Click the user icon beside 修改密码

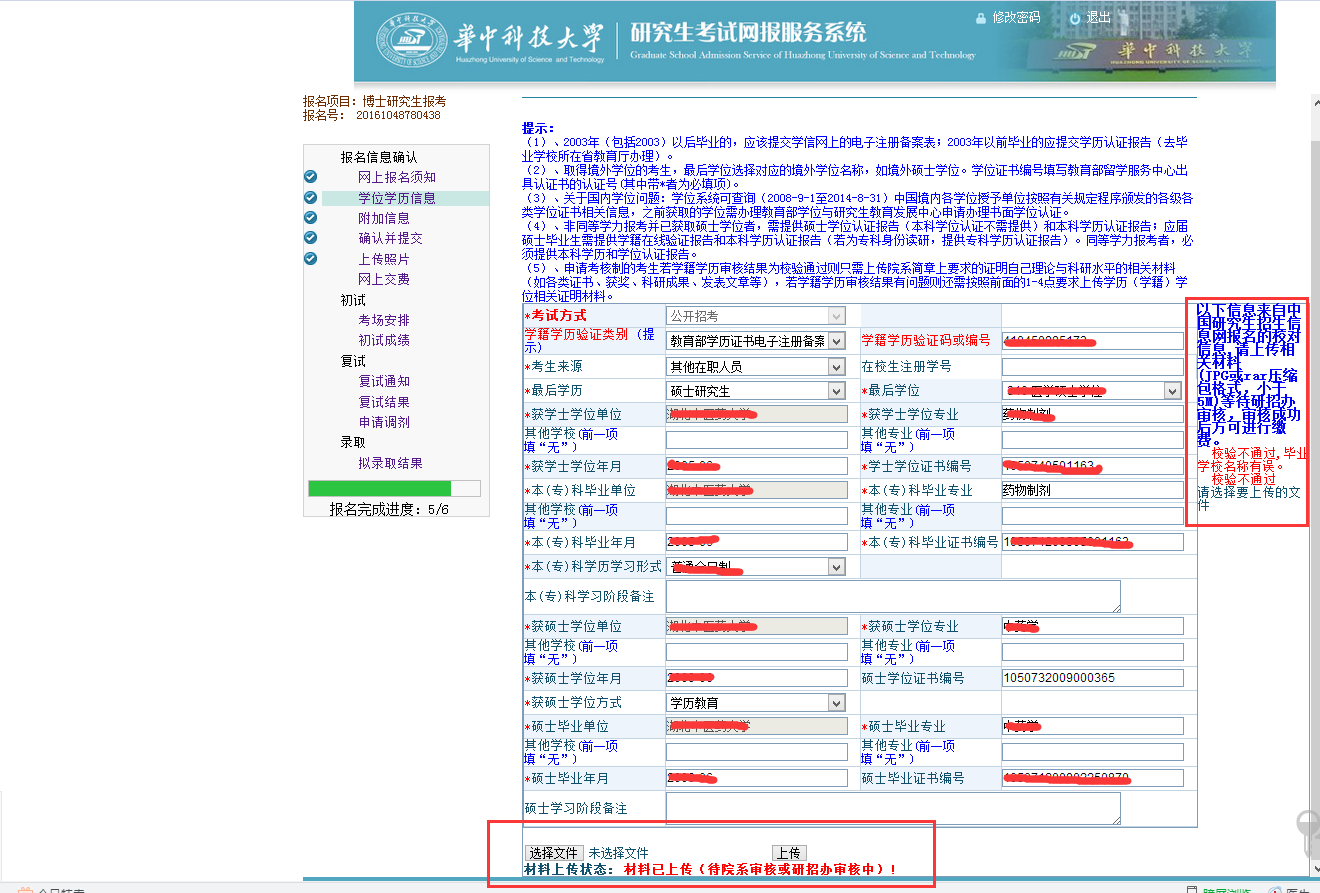pyautogui.click(x=980, y=18)
